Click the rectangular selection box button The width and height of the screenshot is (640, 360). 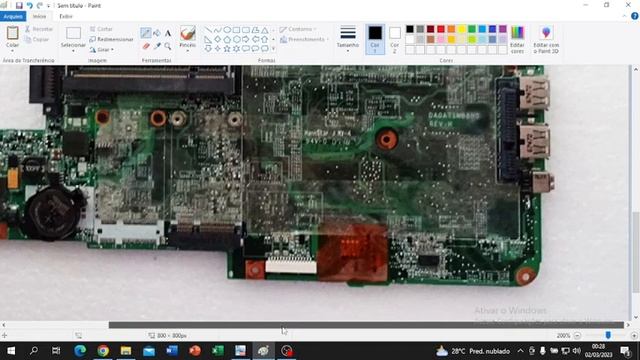(73, 34)
